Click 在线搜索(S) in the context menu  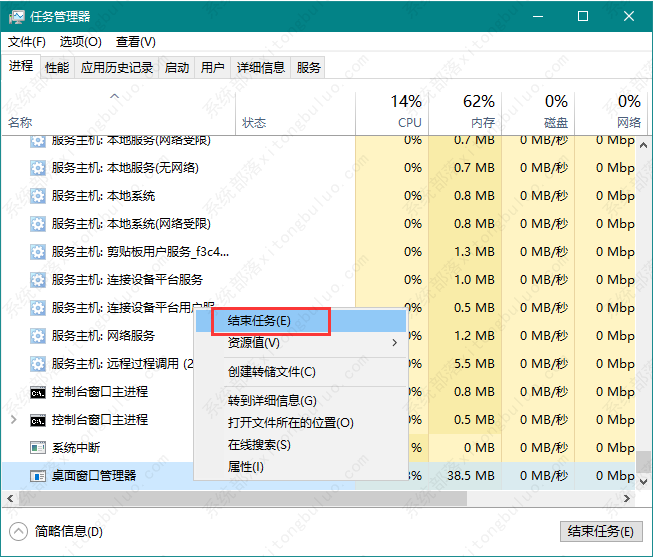[x=259, y=445]
